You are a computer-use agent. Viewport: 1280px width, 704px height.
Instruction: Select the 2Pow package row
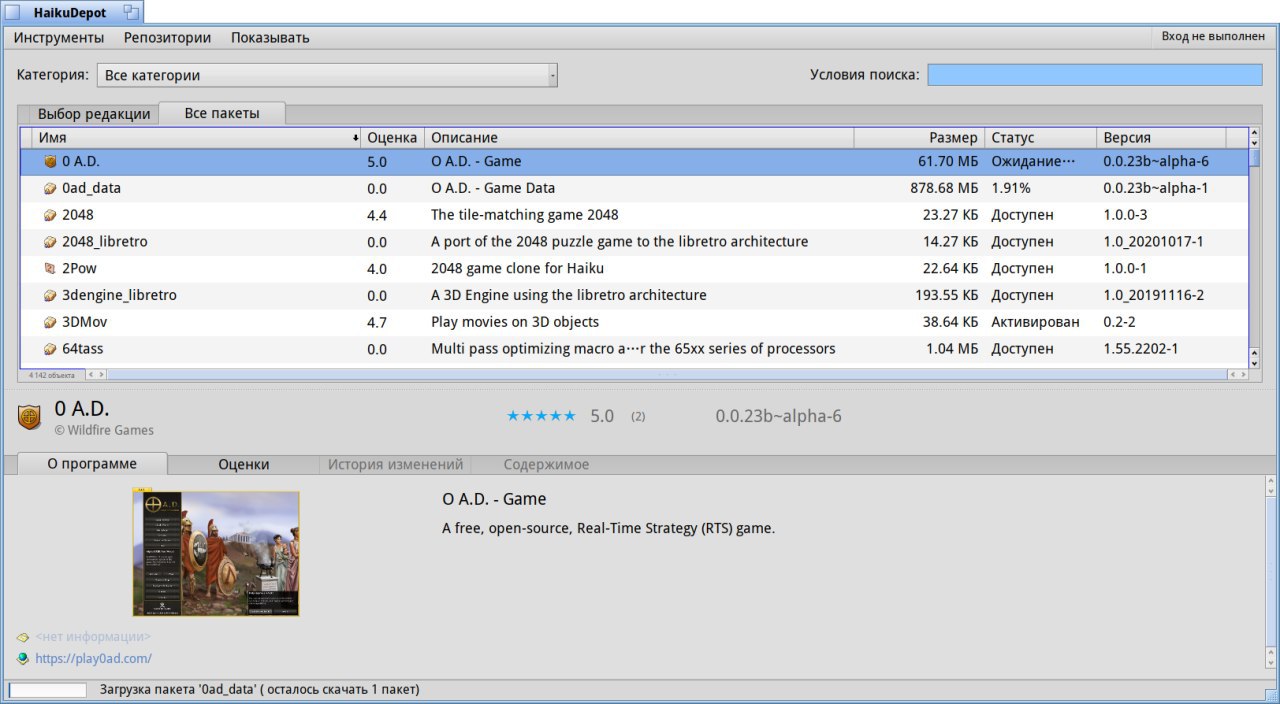[x=634, y=269]
